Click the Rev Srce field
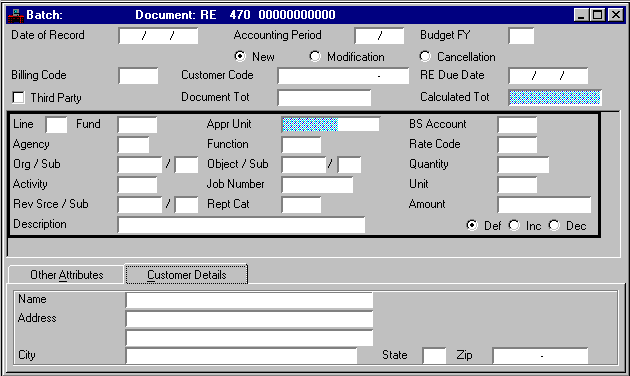 (140, 205)
